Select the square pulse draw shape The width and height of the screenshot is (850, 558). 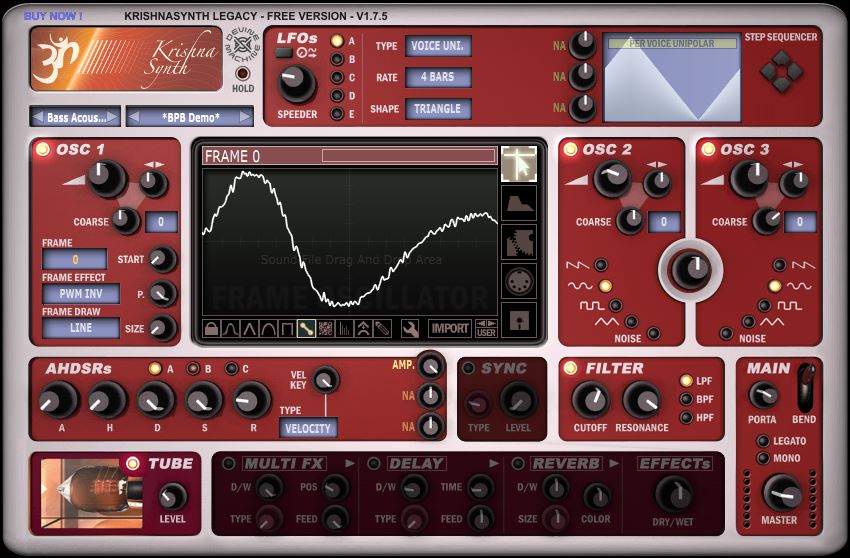(287, 328)
